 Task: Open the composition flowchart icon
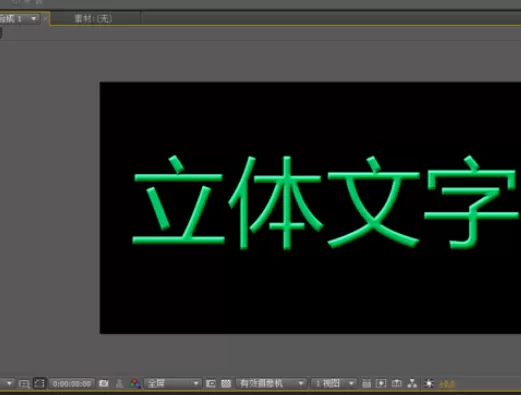(412, 384)
